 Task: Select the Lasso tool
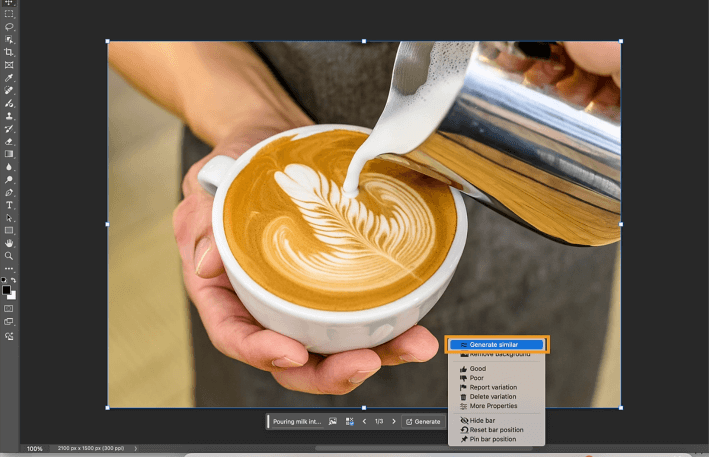(x=9, y=27)
